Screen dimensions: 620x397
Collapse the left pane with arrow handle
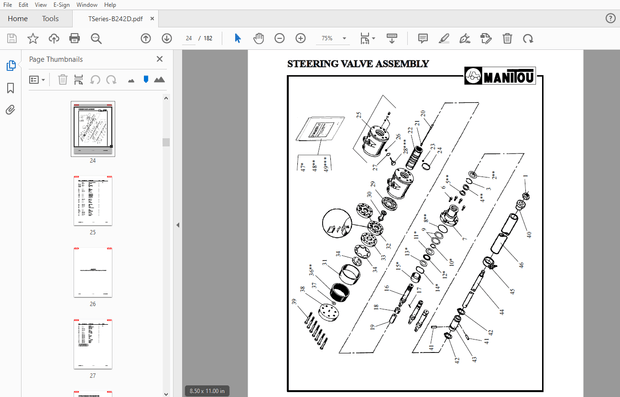coord(178,225)
